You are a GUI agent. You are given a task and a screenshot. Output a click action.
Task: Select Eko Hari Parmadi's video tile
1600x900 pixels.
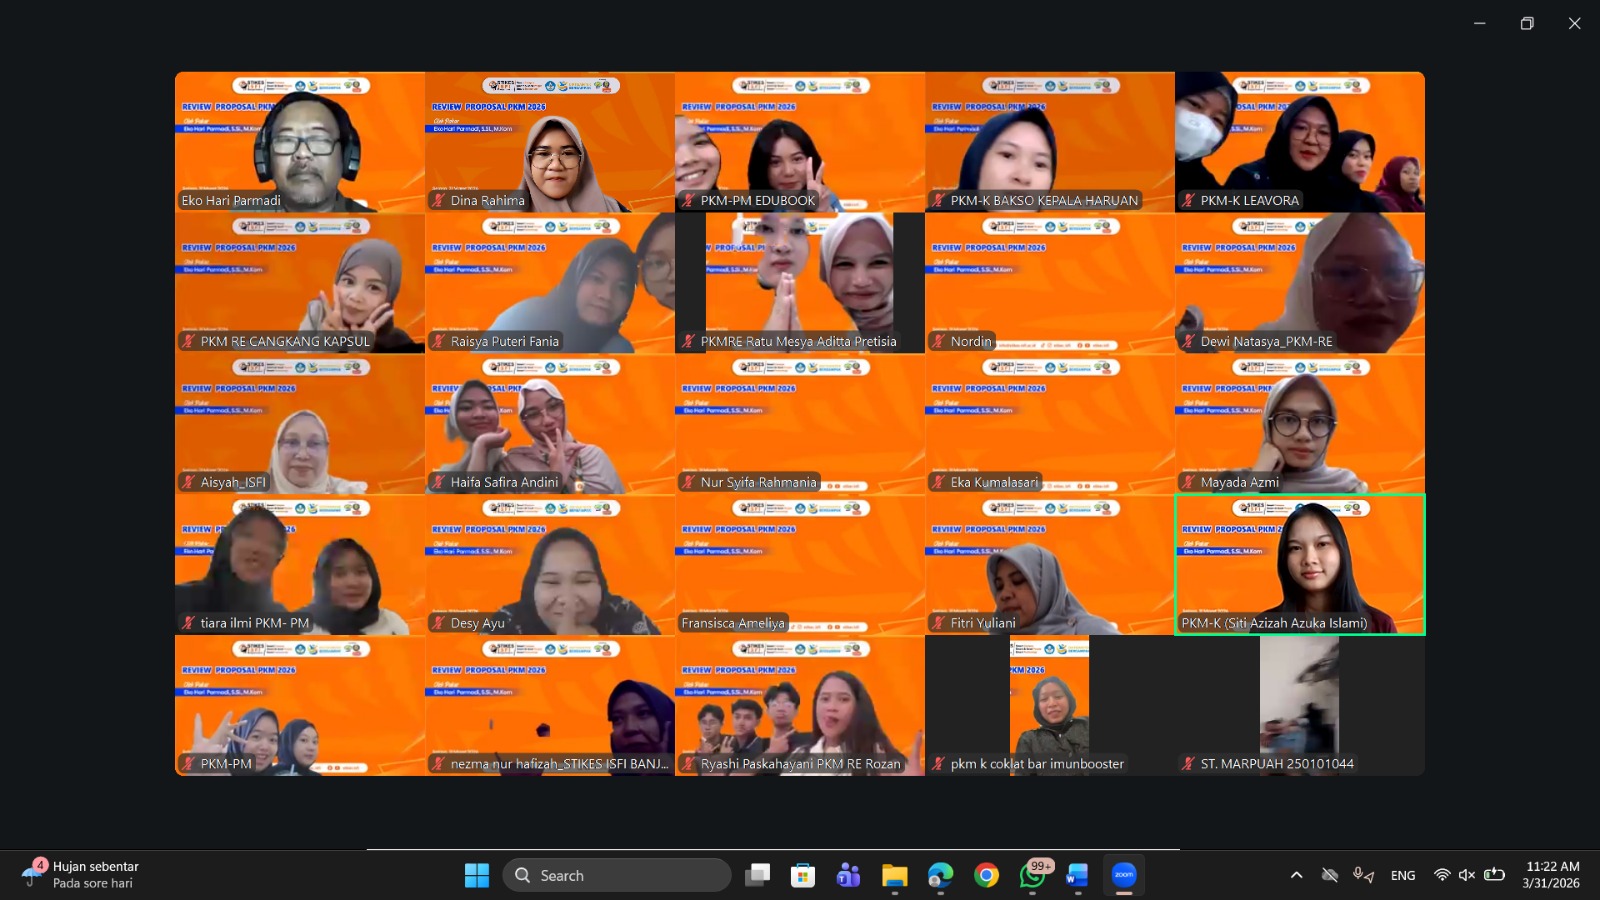point(300,141)
